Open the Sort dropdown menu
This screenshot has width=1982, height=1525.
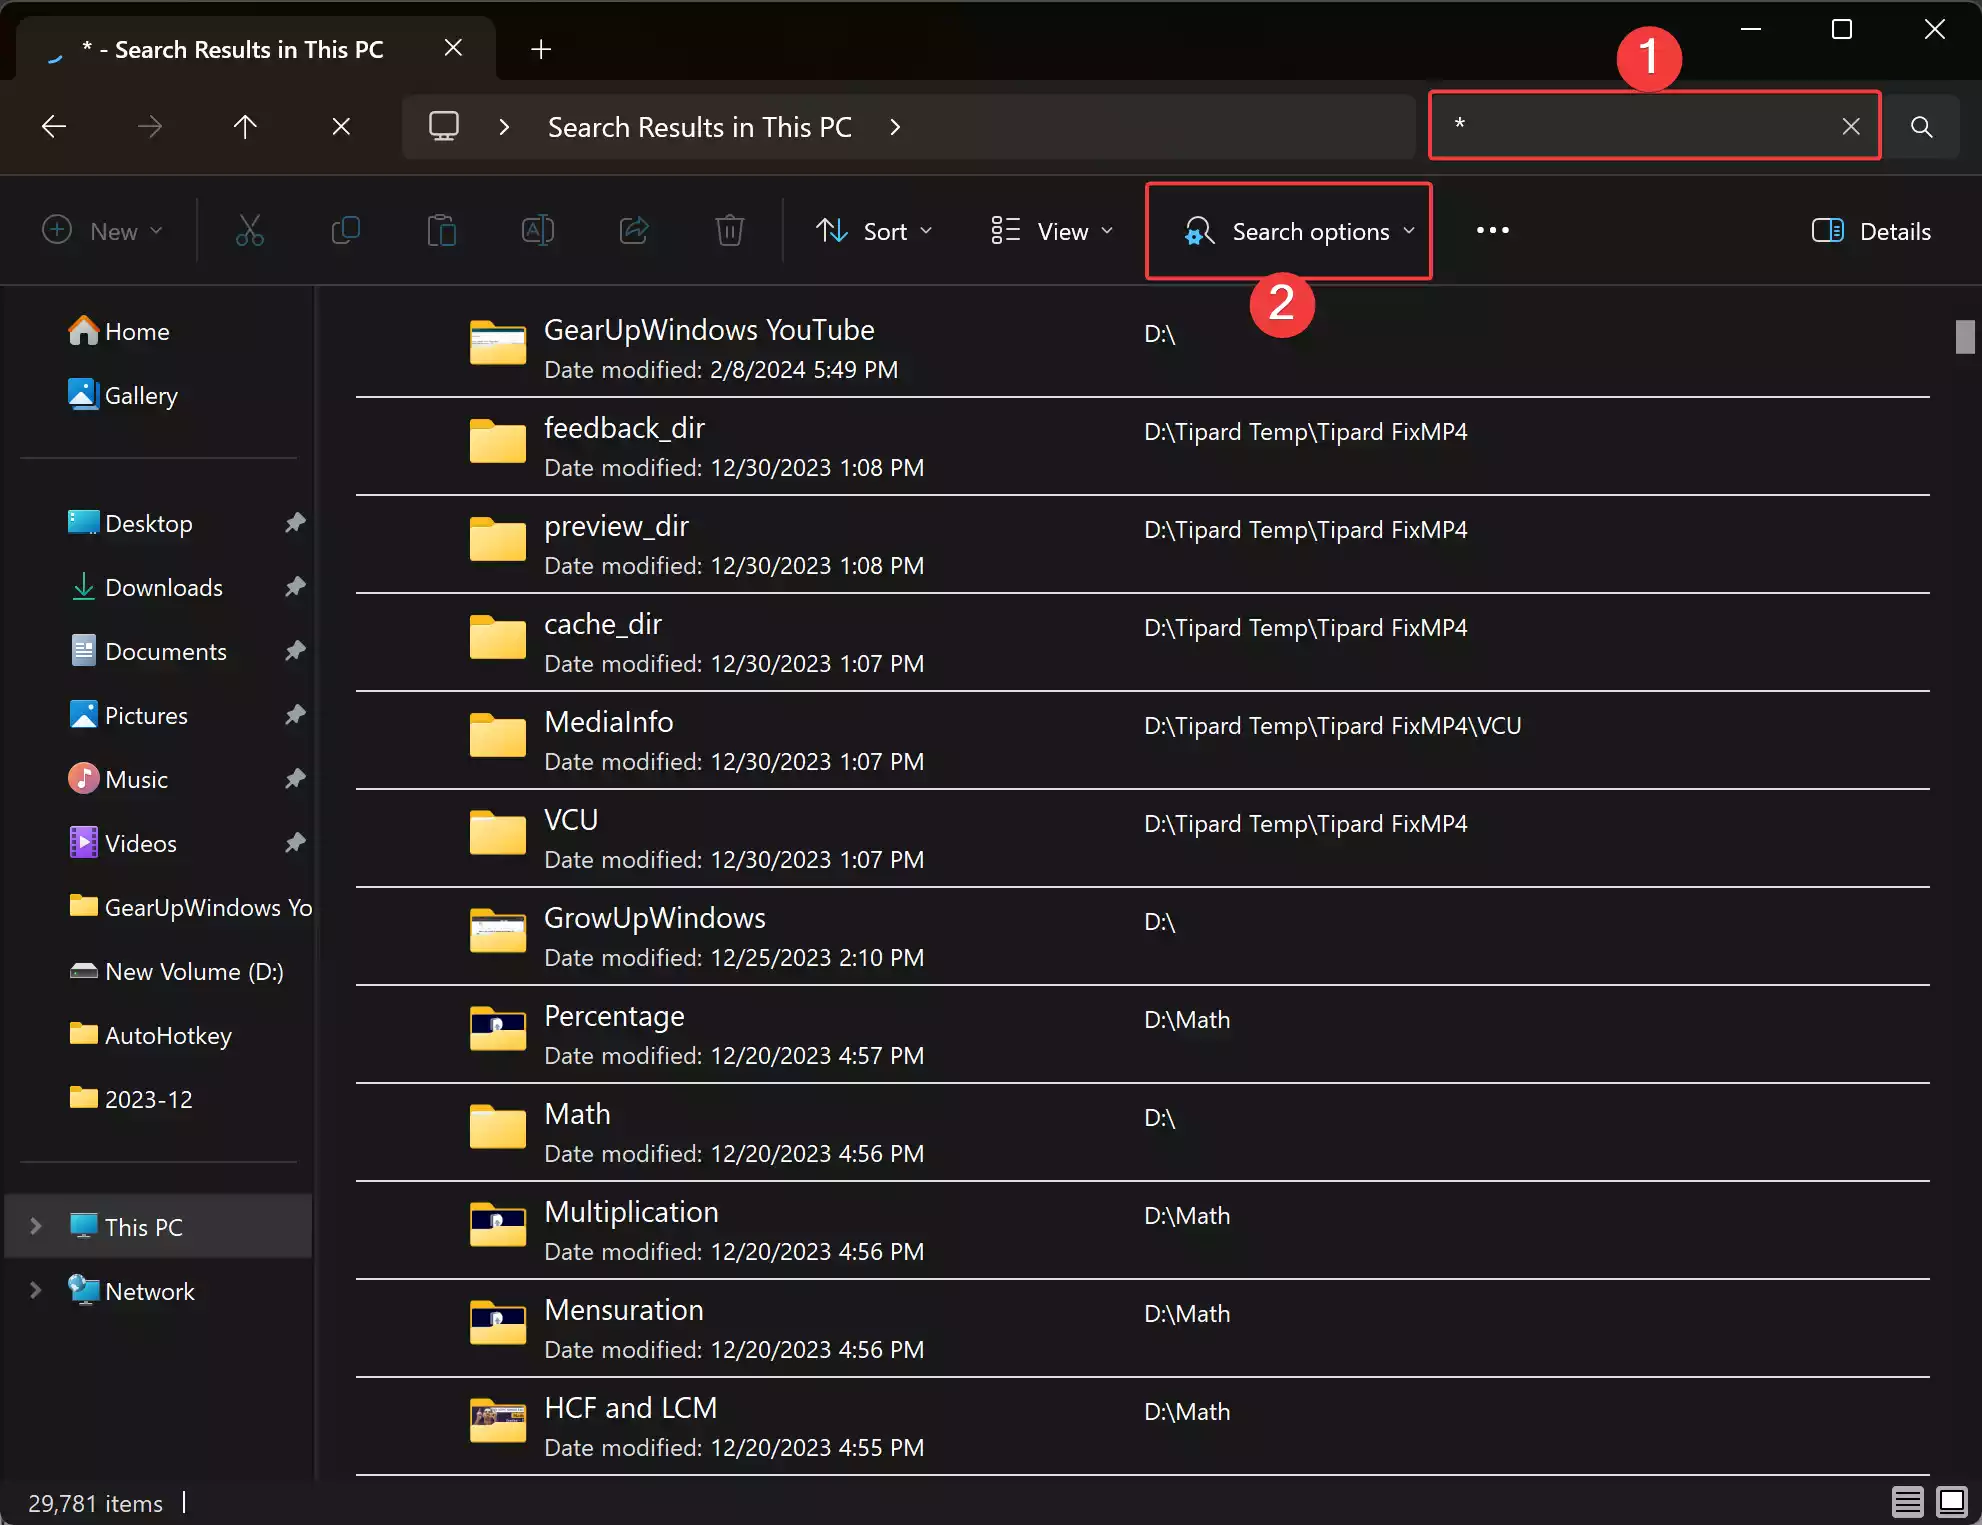click(874, 231)
